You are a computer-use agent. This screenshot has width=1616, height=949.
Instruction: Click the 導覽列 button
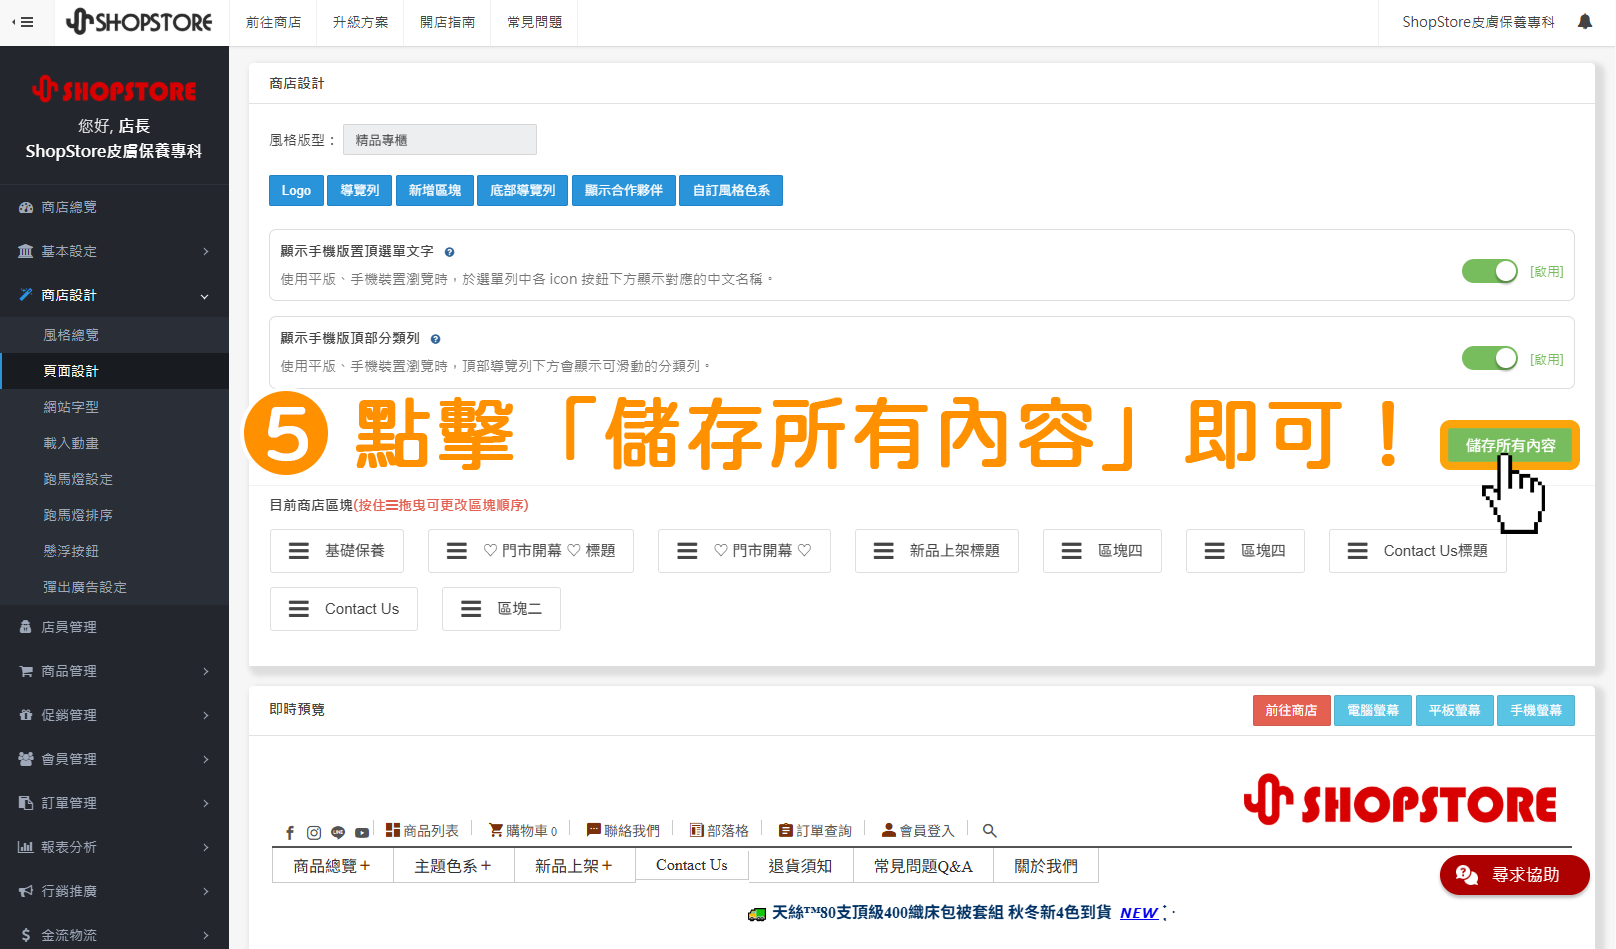(x=360, y=190)
